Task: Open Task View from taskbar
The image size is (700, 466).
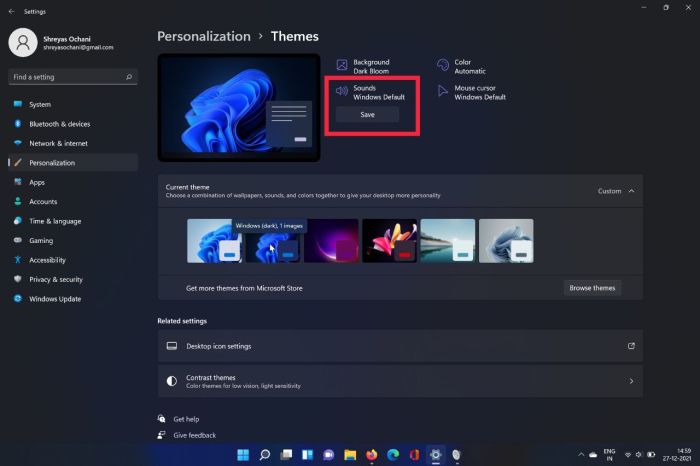Action: (x=286, y=455)
